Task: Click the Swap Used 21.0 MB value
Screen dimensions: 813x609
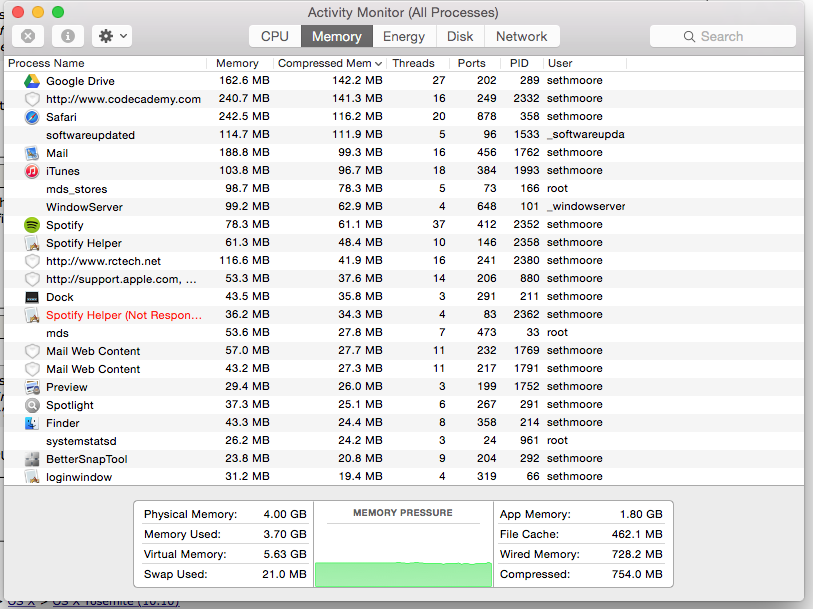Action: (283, 574)
